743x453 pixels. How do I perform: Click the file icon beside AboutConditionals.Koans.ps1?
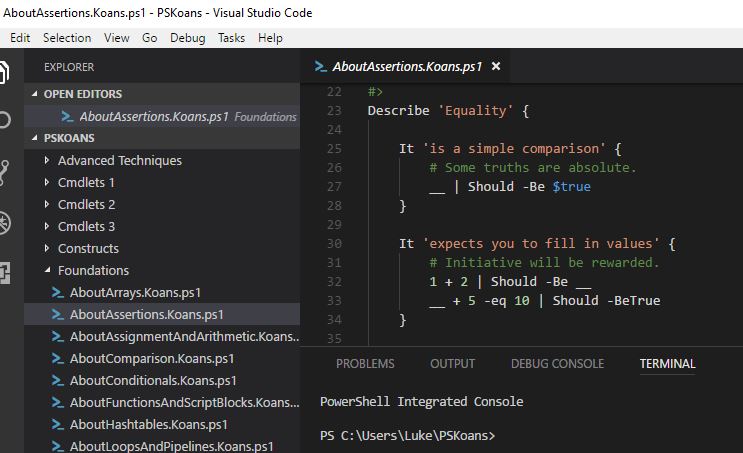(58, 381)
